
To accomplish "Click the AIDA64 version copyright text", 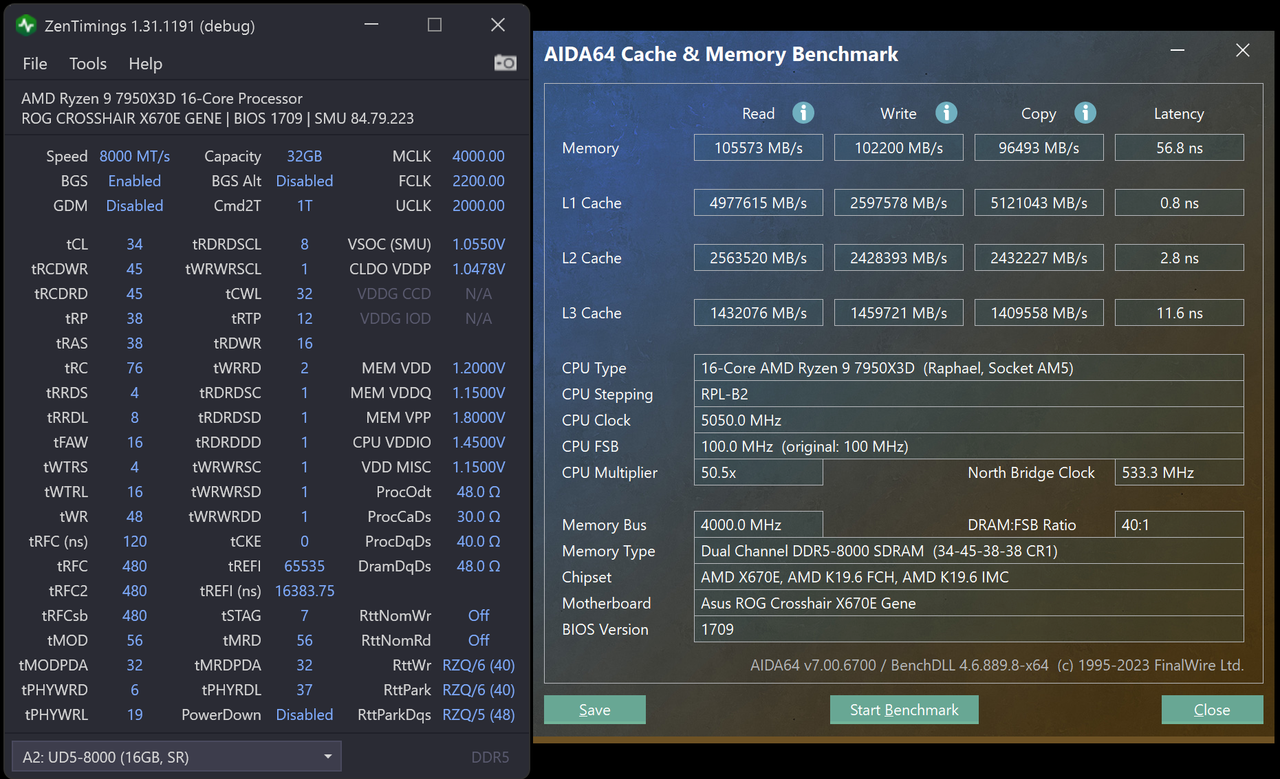I will point(997,665).
